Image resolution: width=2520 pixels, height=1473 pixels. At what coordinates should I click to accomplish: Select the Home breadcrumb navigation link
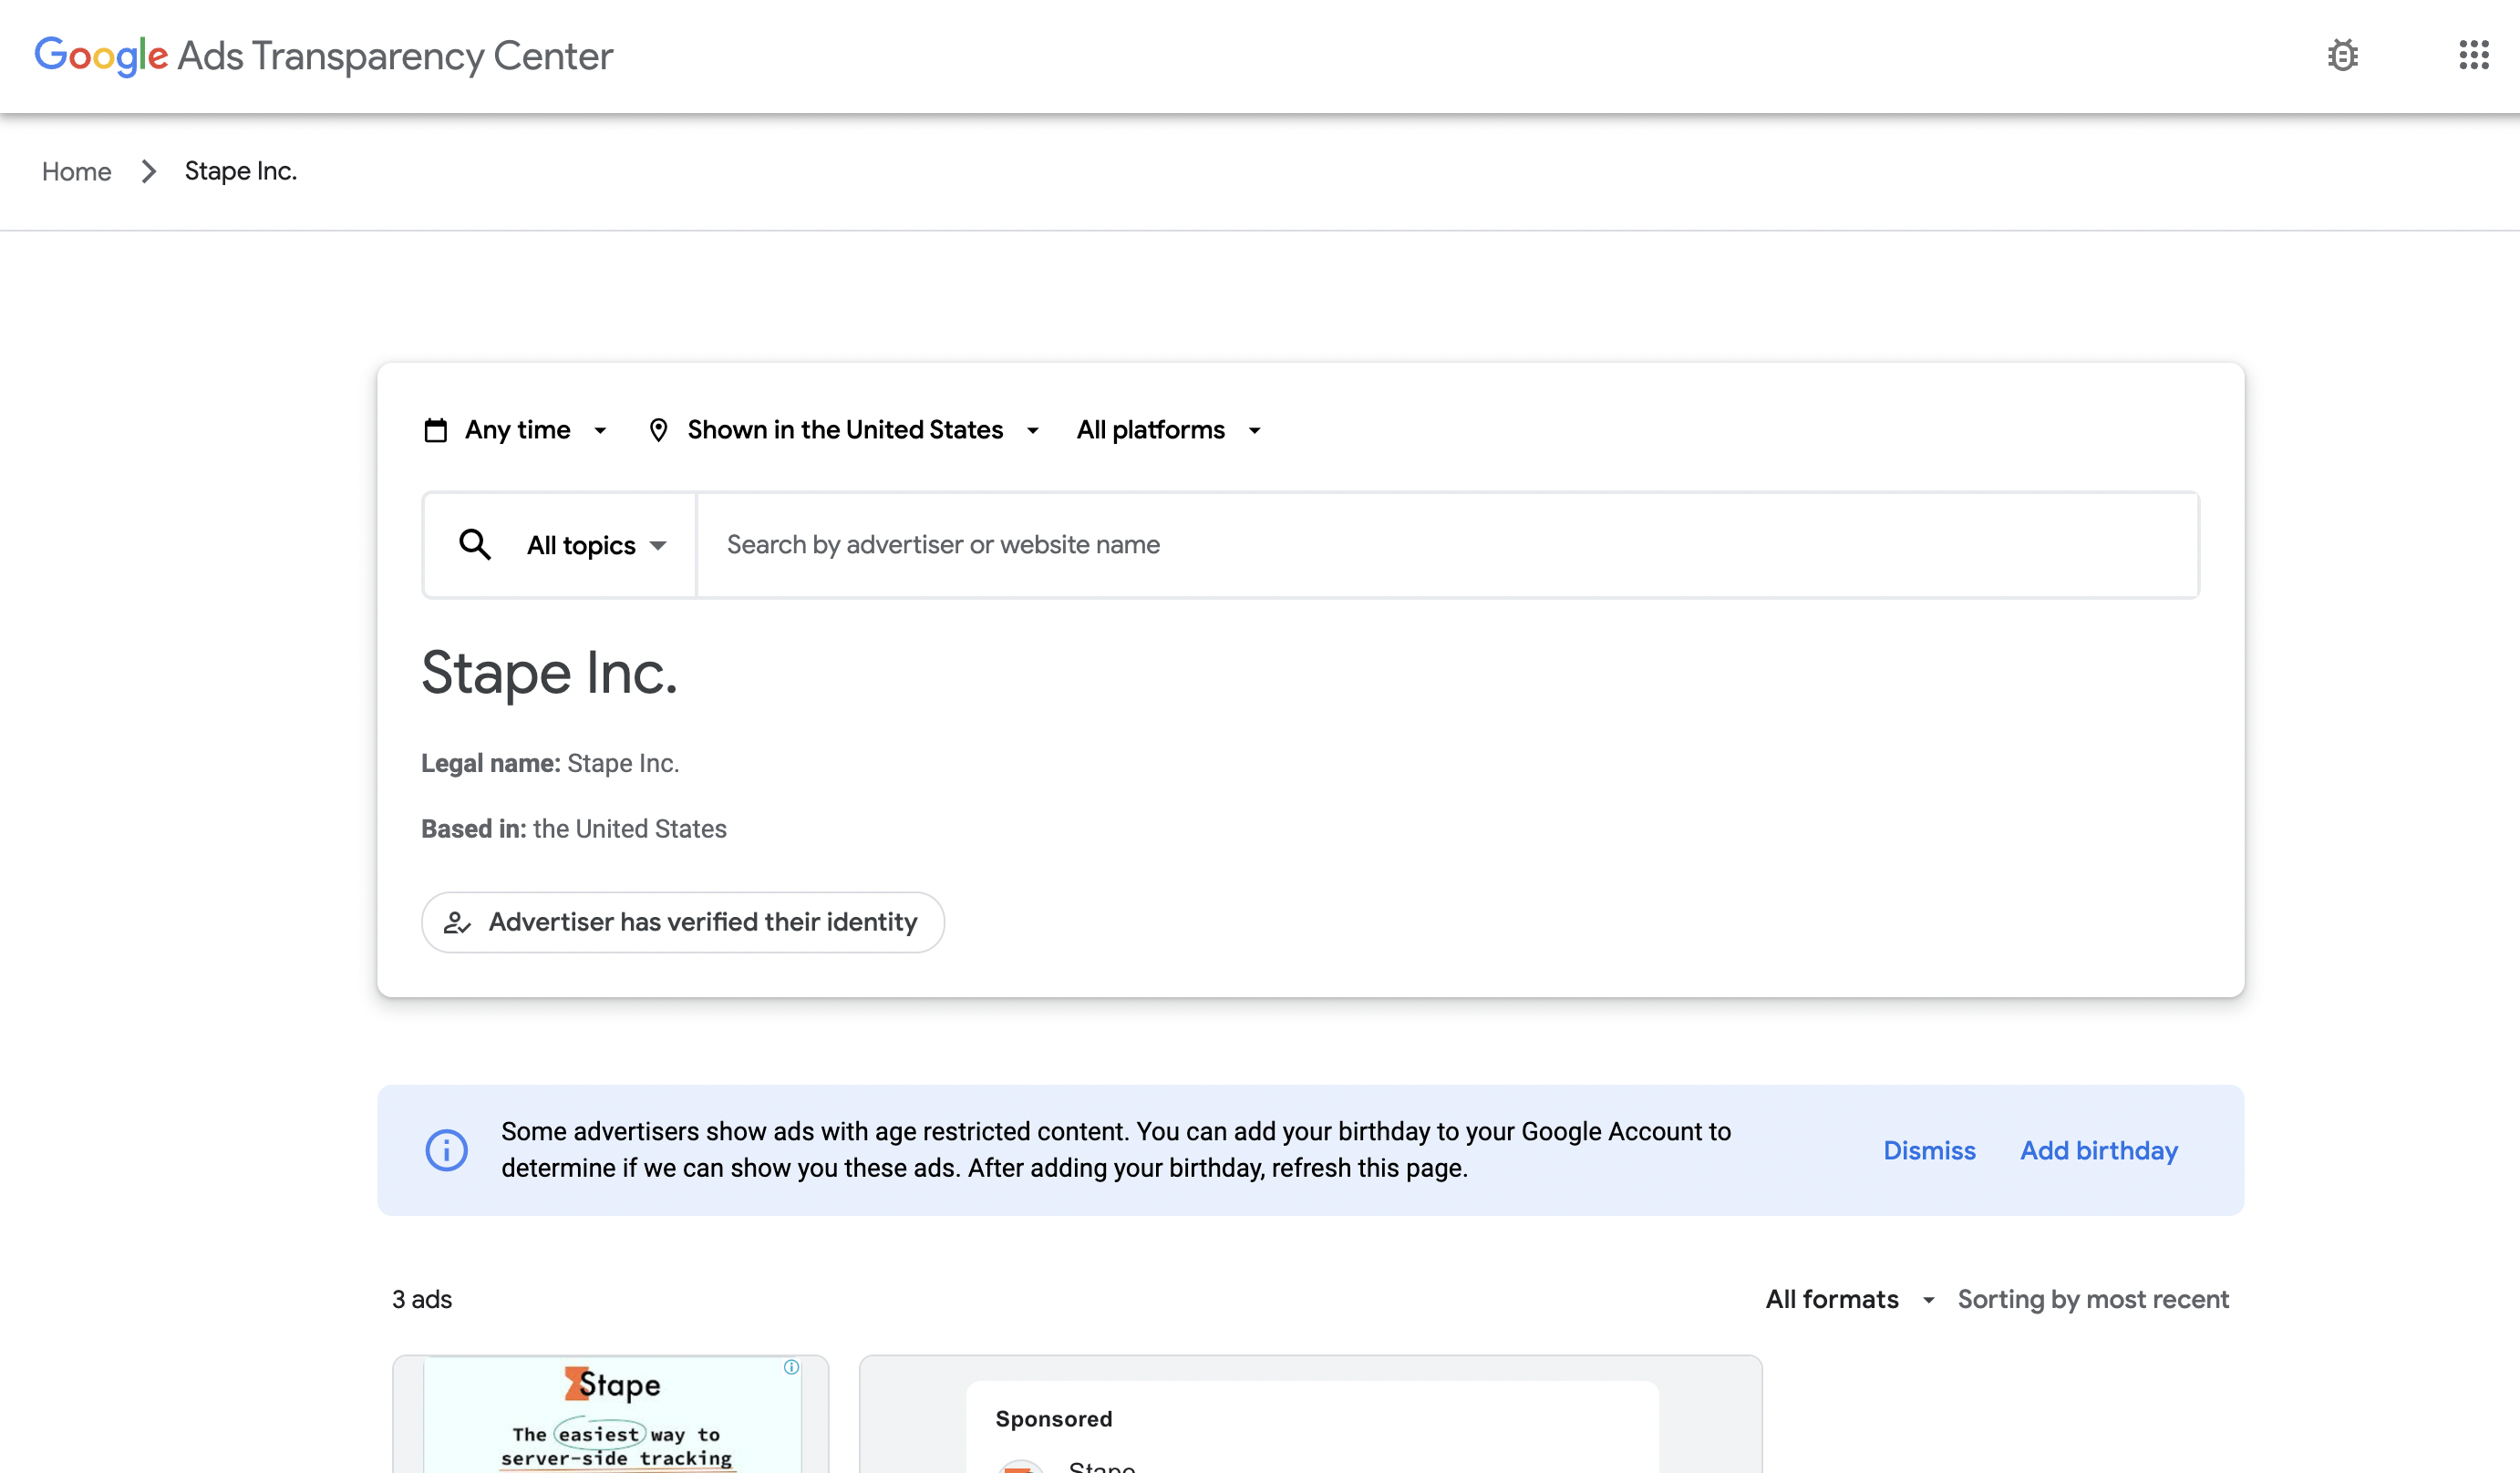(x=77, y=170)
